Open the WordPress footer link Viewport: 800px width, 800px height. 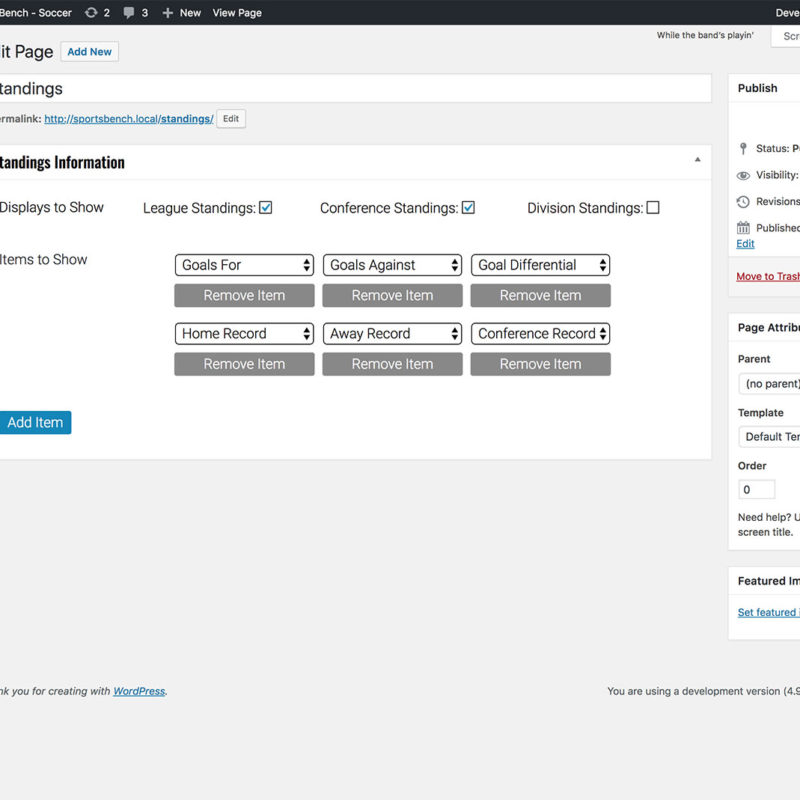click(139, 691)
